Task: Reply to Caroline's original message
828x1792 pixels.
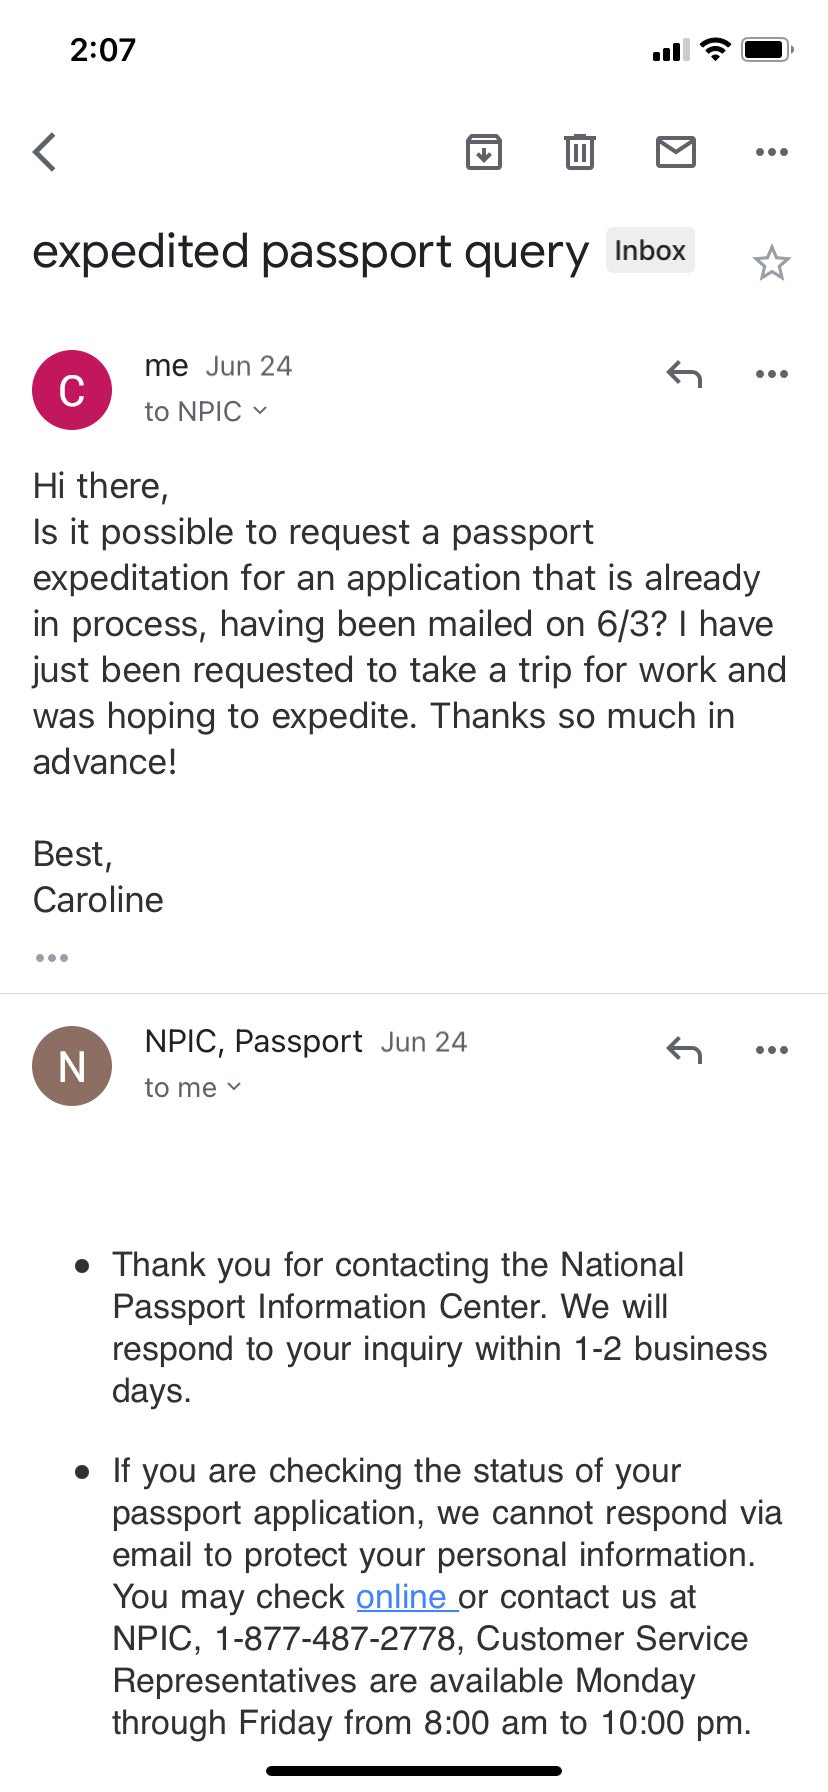Action: coord(684,374)
